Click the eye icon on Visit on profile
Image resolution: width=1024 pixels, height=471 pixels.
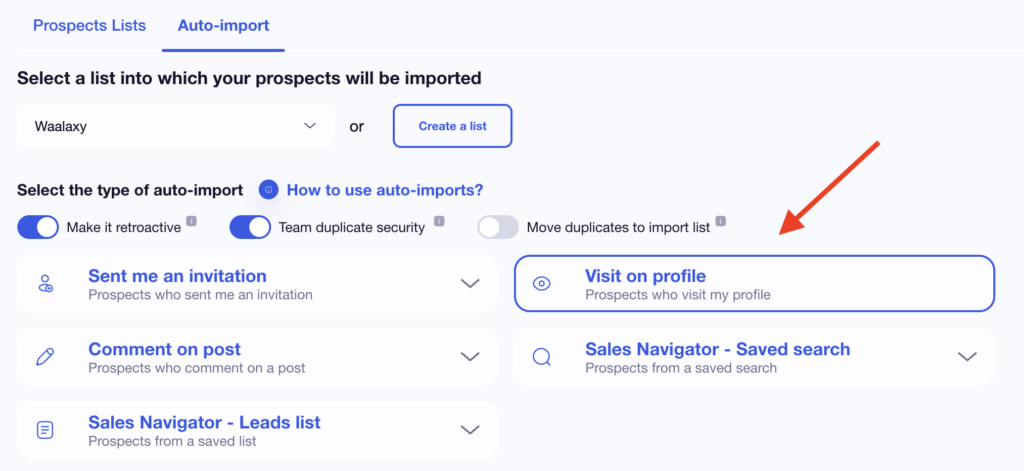[541, 284]
